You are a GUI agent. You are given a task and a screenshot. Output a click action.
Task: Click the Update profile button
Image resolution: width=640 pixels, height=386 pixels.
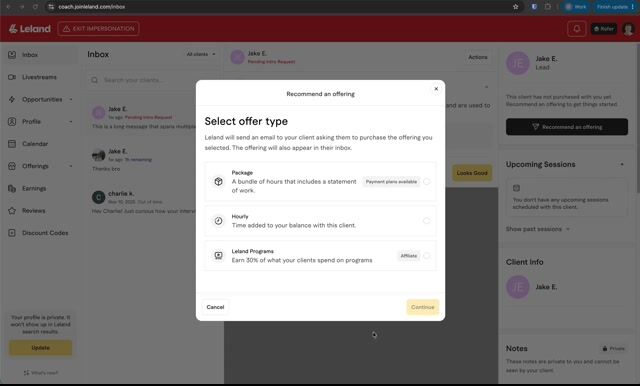40,348
